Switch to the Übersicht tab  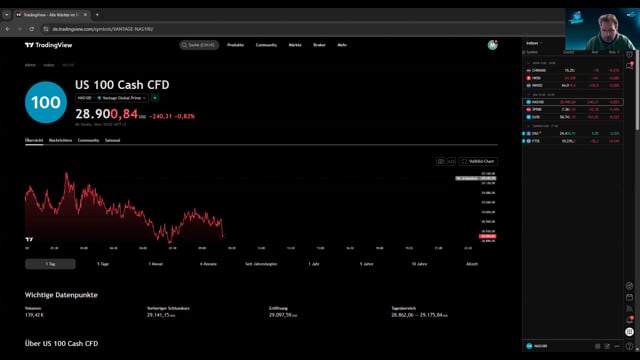coord(34,140)
